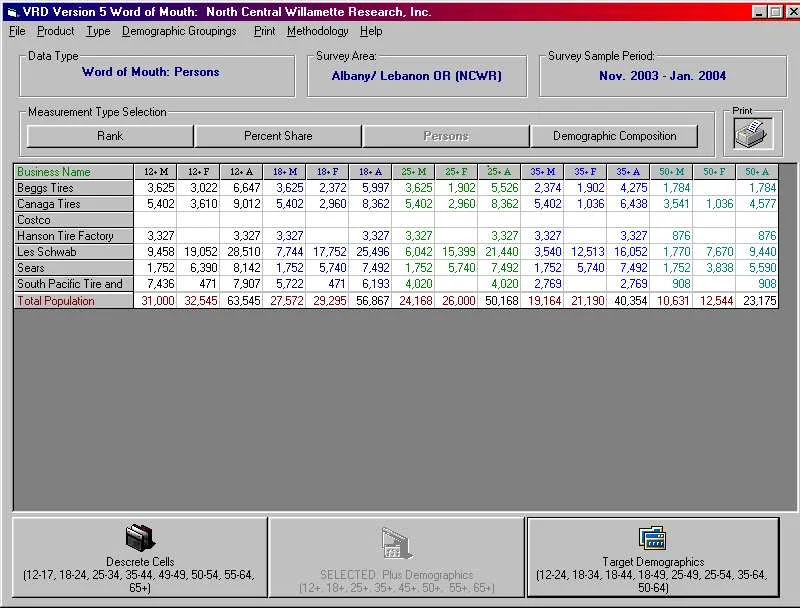Select the Sears row header

coord(73,268)
